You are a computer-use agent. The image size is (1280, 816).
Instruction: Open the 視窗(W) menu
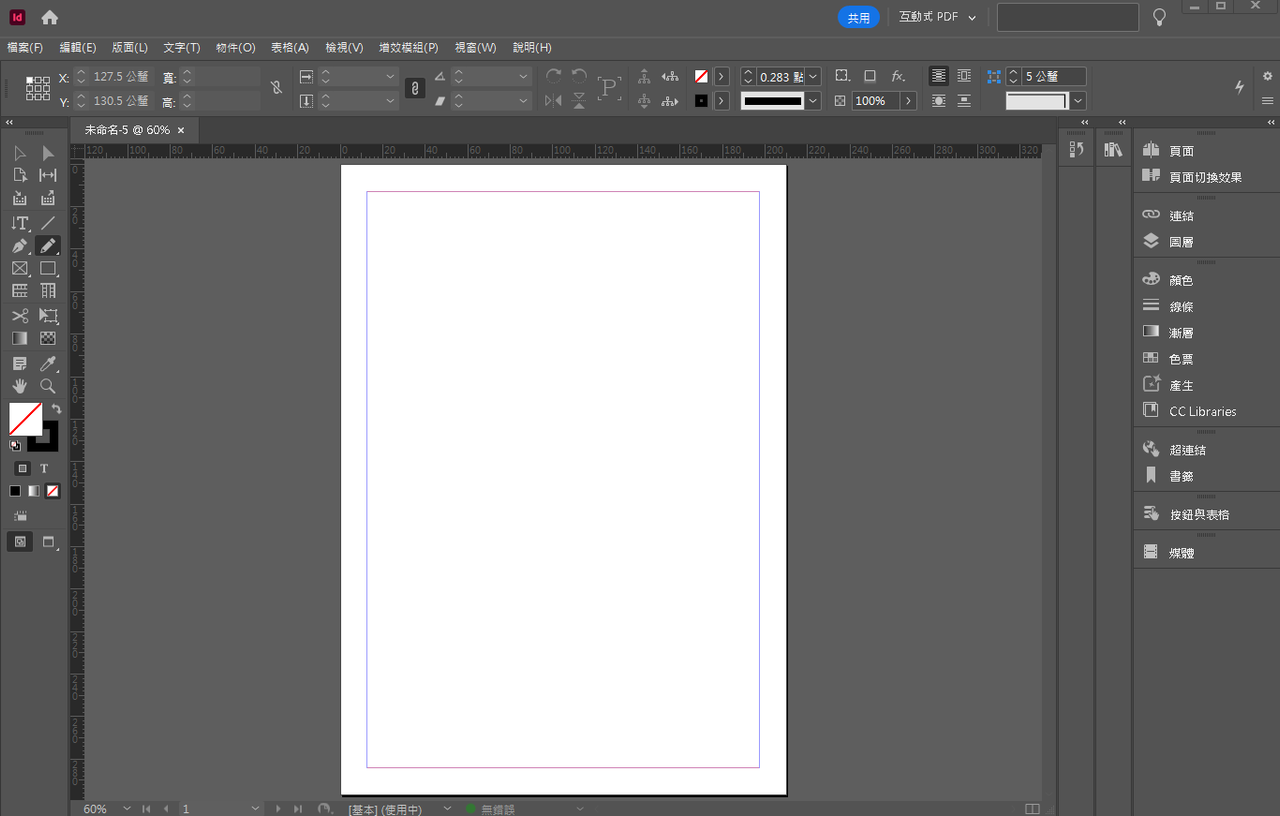pyautogui.click(x=475, y=47)
